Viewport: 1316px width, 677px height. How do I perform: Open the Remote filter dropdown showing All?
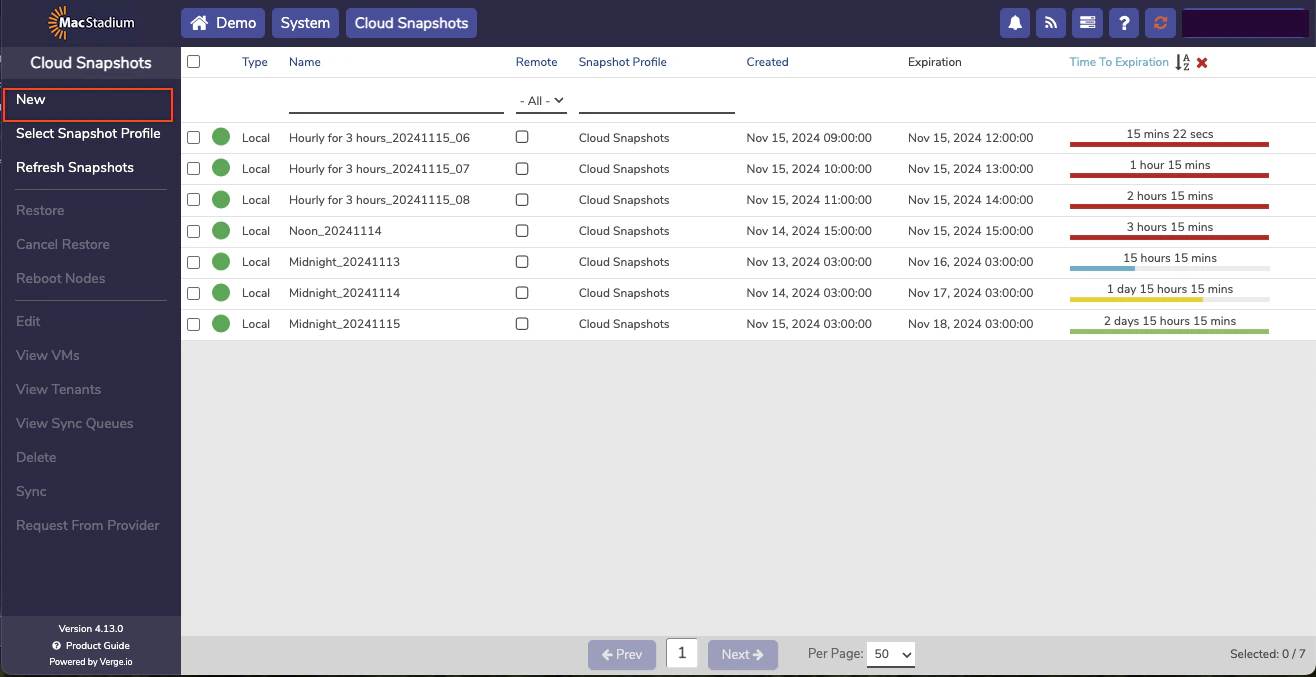[541, 100]
